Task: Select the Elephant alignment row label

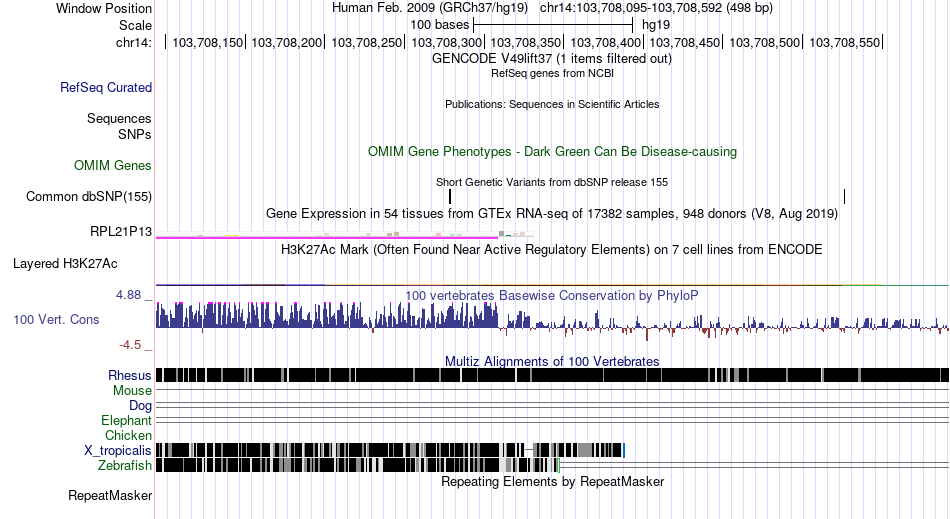Action: (126, 420)
